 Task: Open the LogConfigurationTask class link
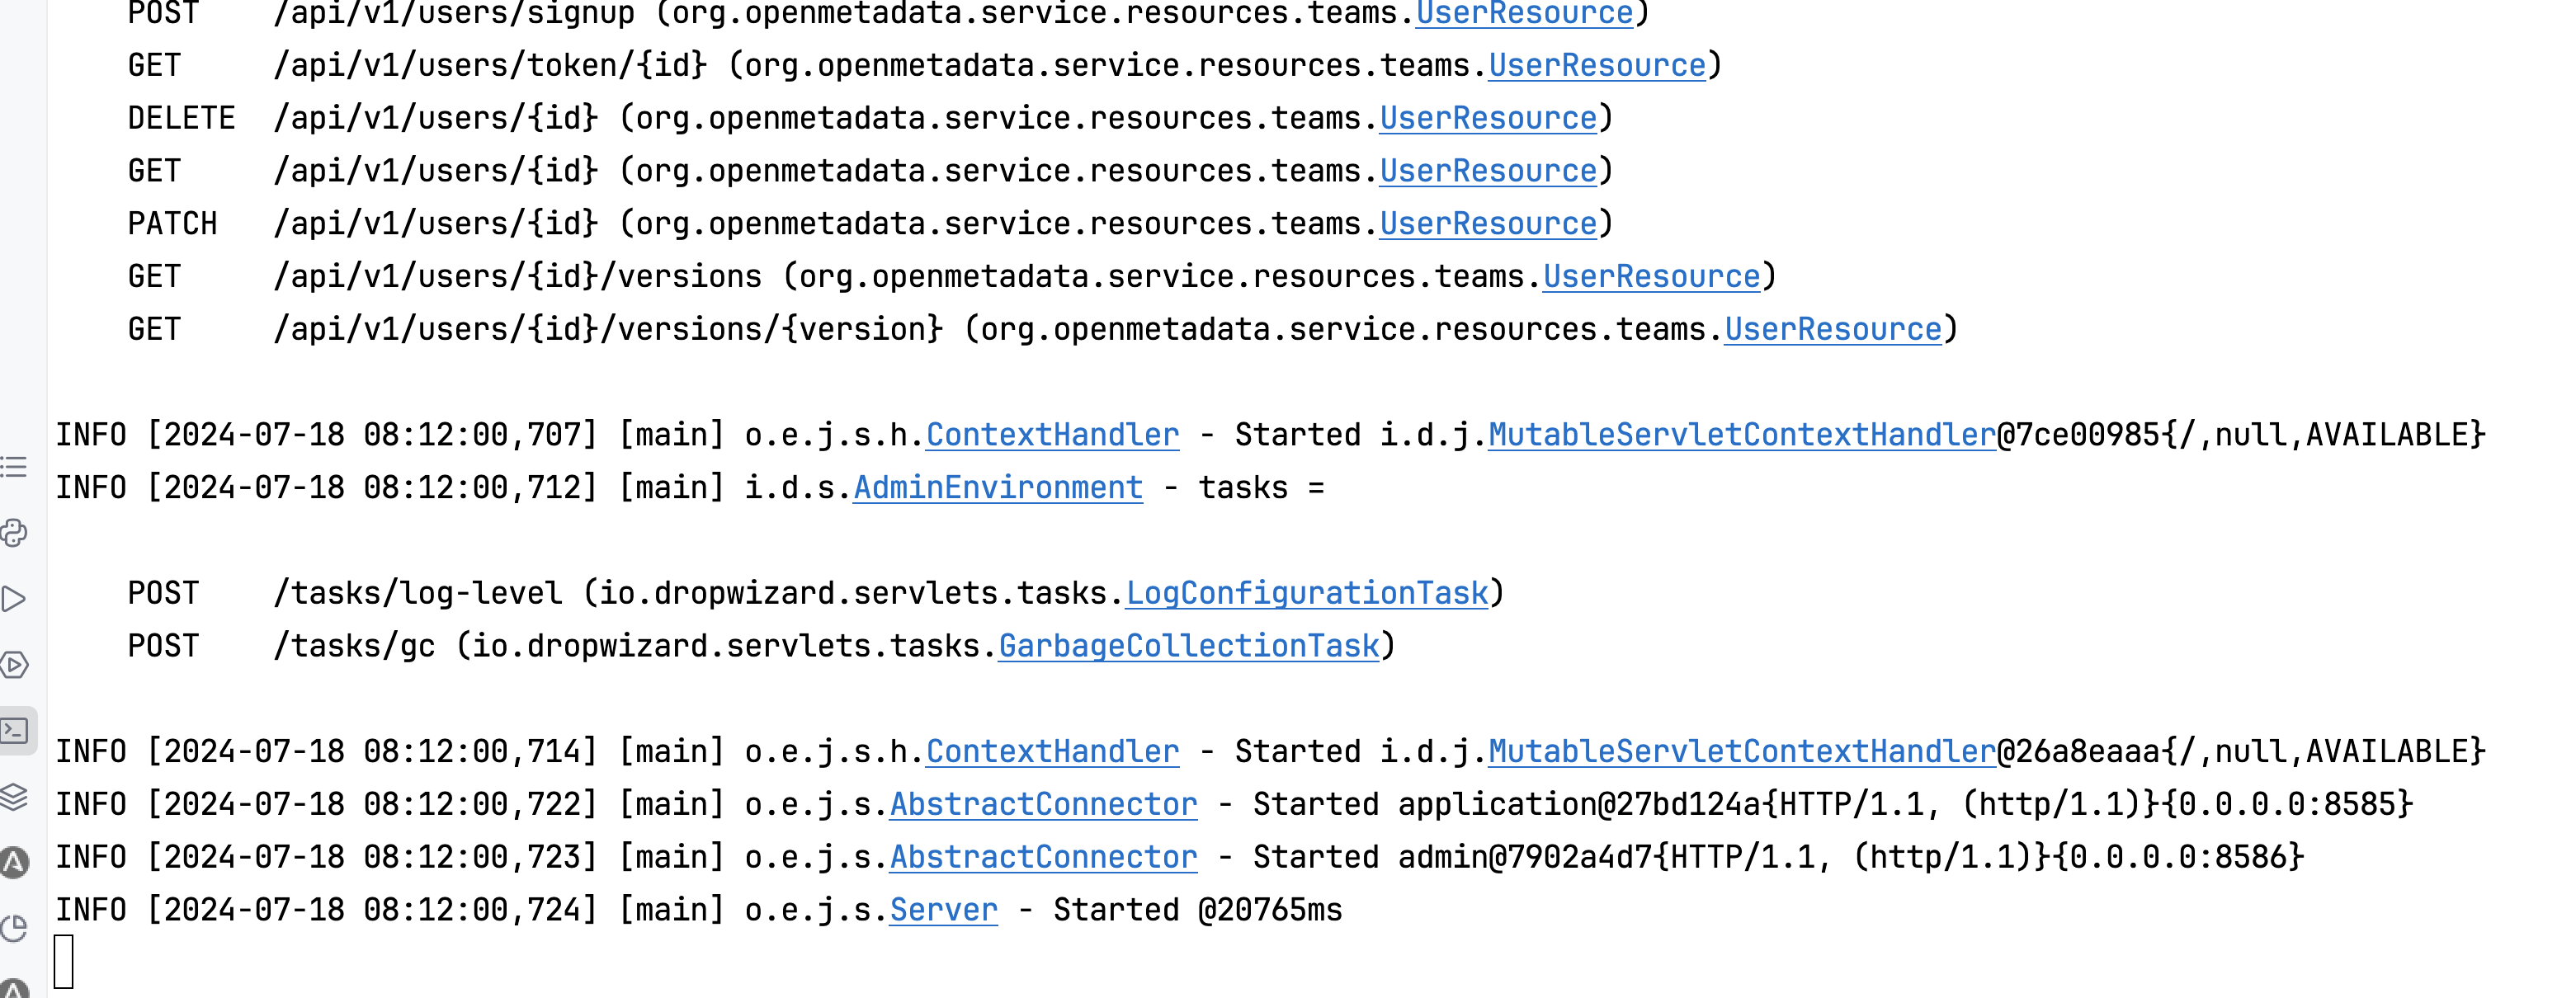tap(1307, 593)
